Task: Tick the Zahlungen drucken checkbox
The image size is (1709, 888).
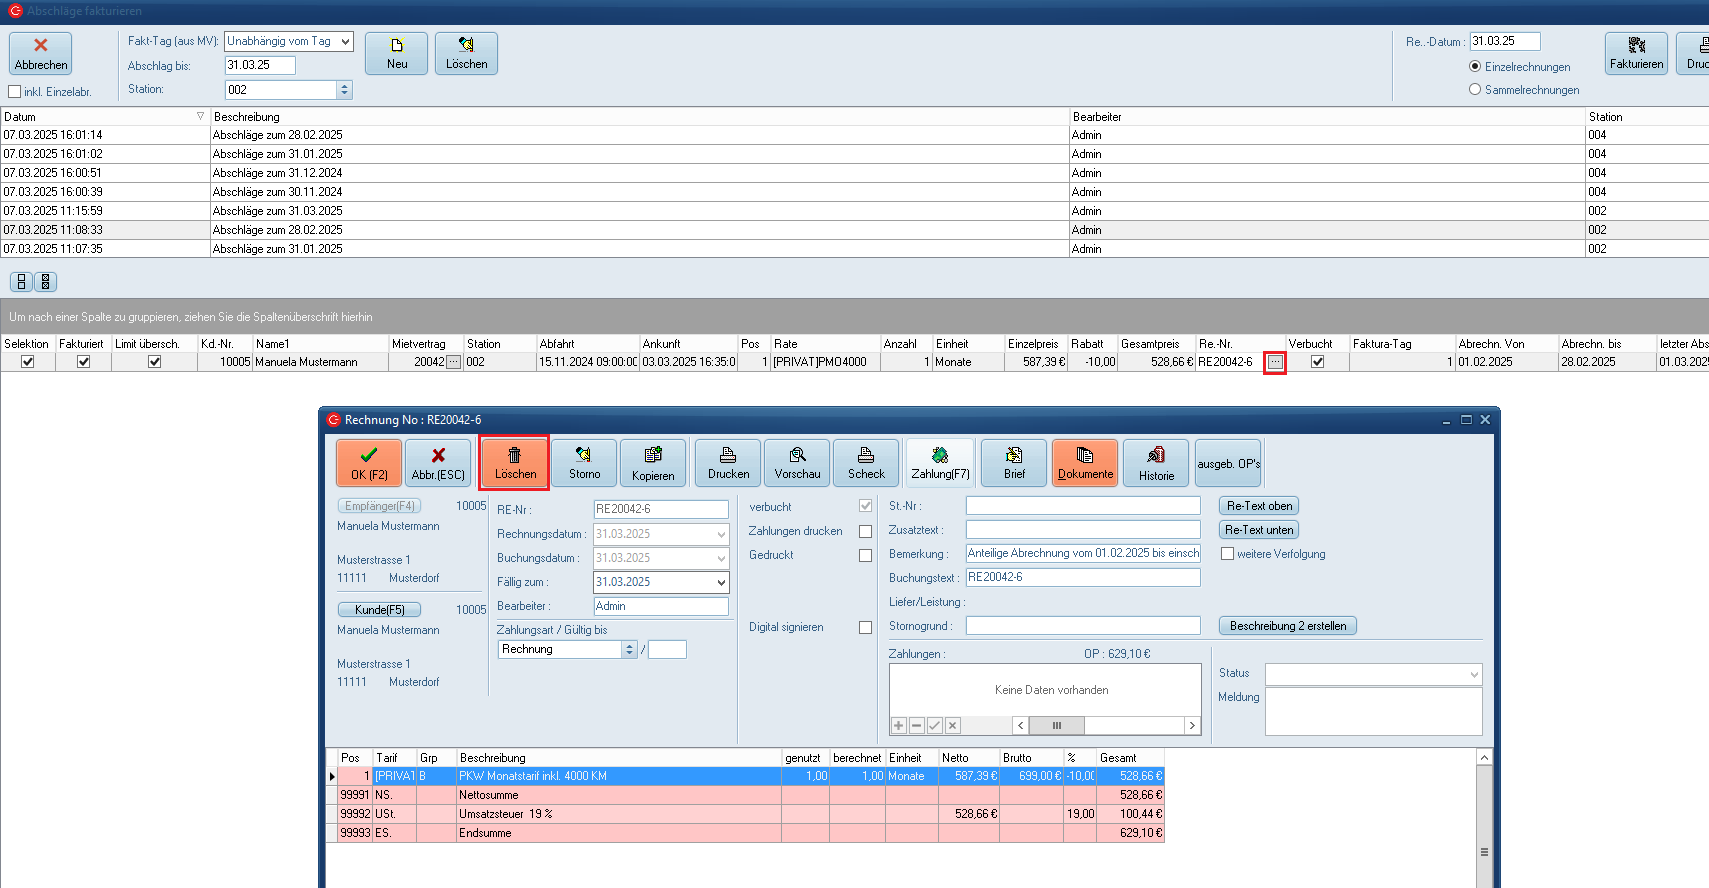Action: 865,532
